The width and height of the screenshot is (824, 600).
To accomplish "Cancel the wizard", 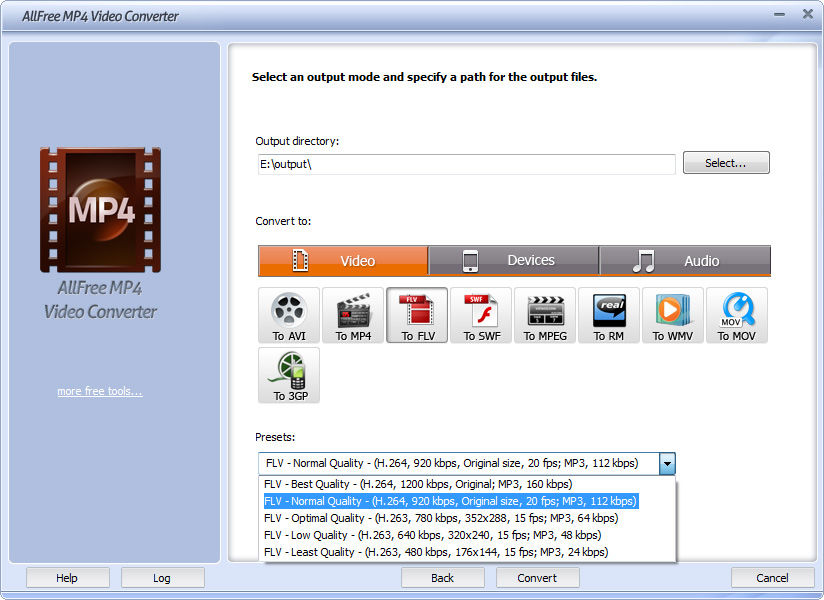I will tap(772, 578).
